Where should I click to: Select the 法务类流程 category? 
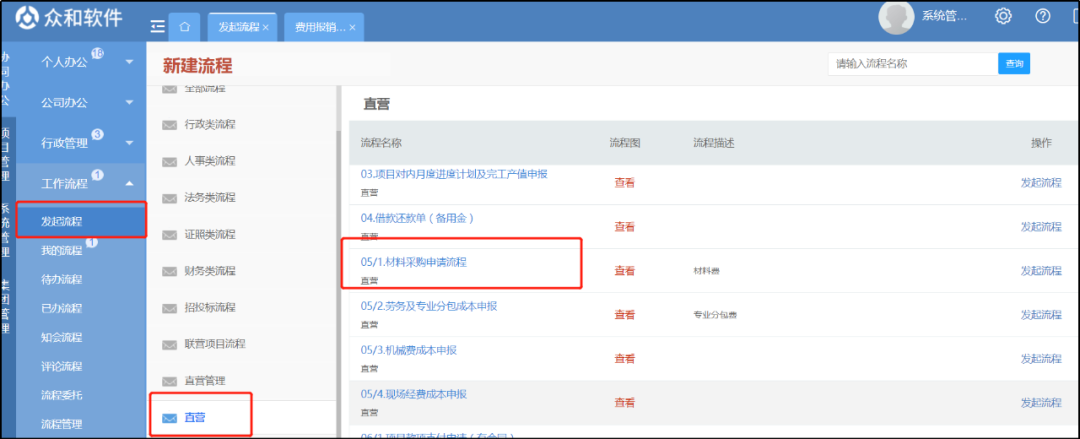click(210, 198)
